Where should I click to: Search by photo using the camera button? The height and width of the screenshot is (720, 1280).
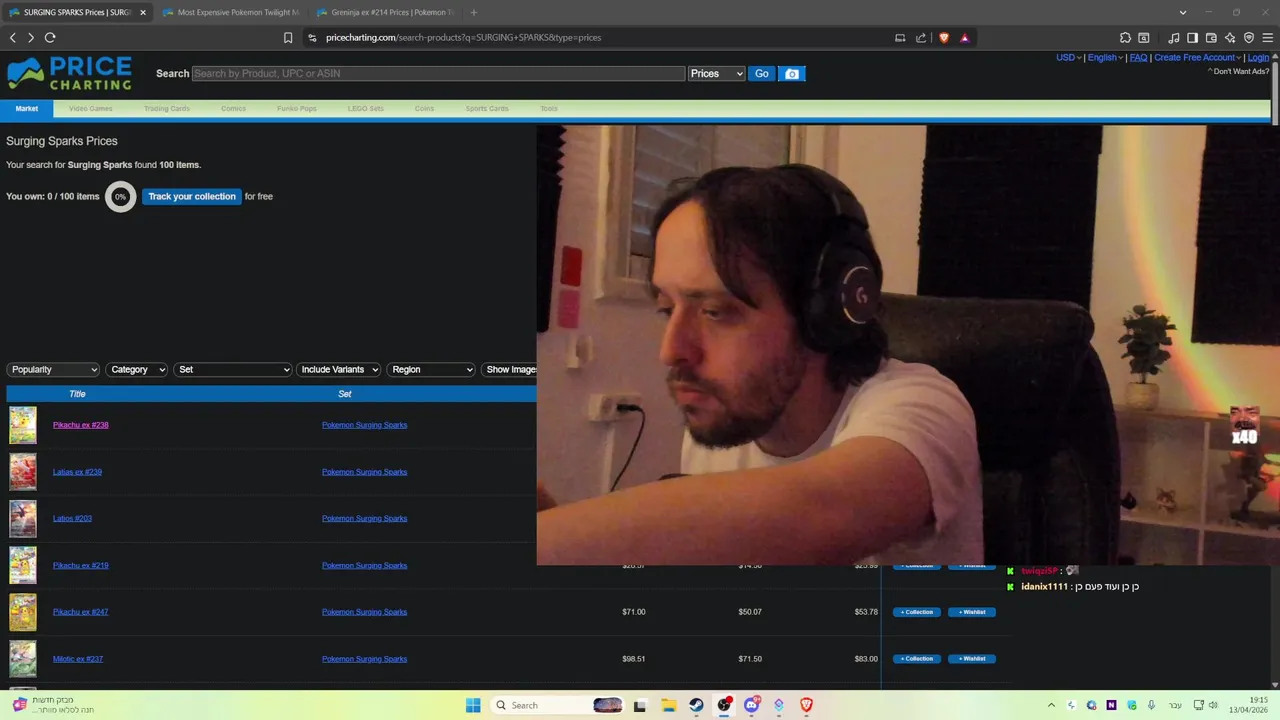click(x=792, y=73)
